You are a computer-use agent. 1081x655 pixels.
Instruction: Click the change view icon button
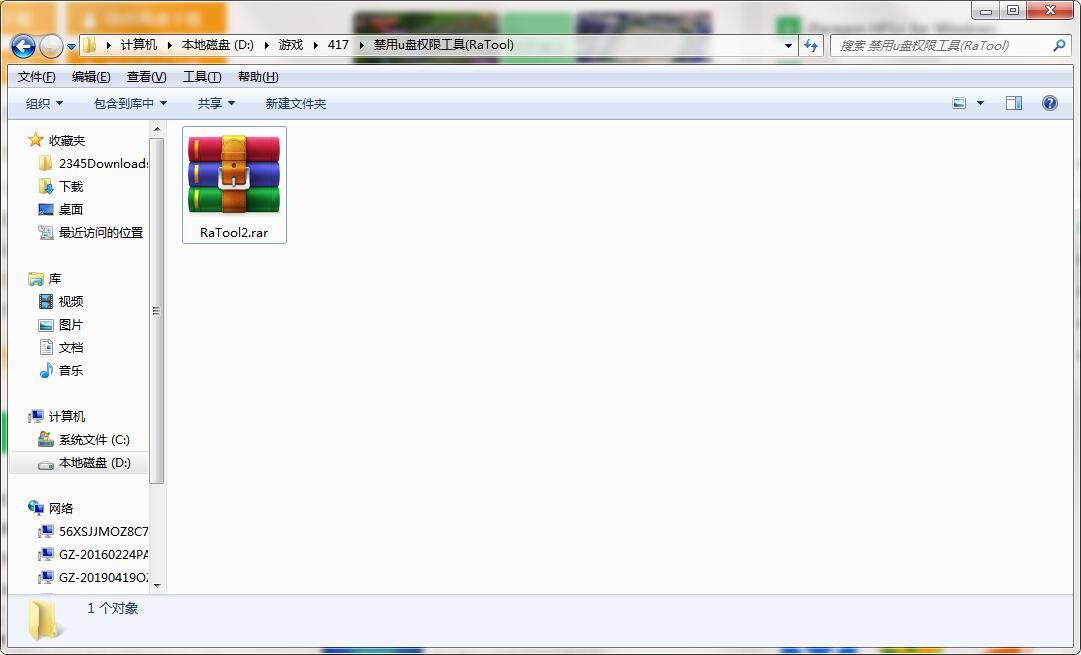coord(959,103)
